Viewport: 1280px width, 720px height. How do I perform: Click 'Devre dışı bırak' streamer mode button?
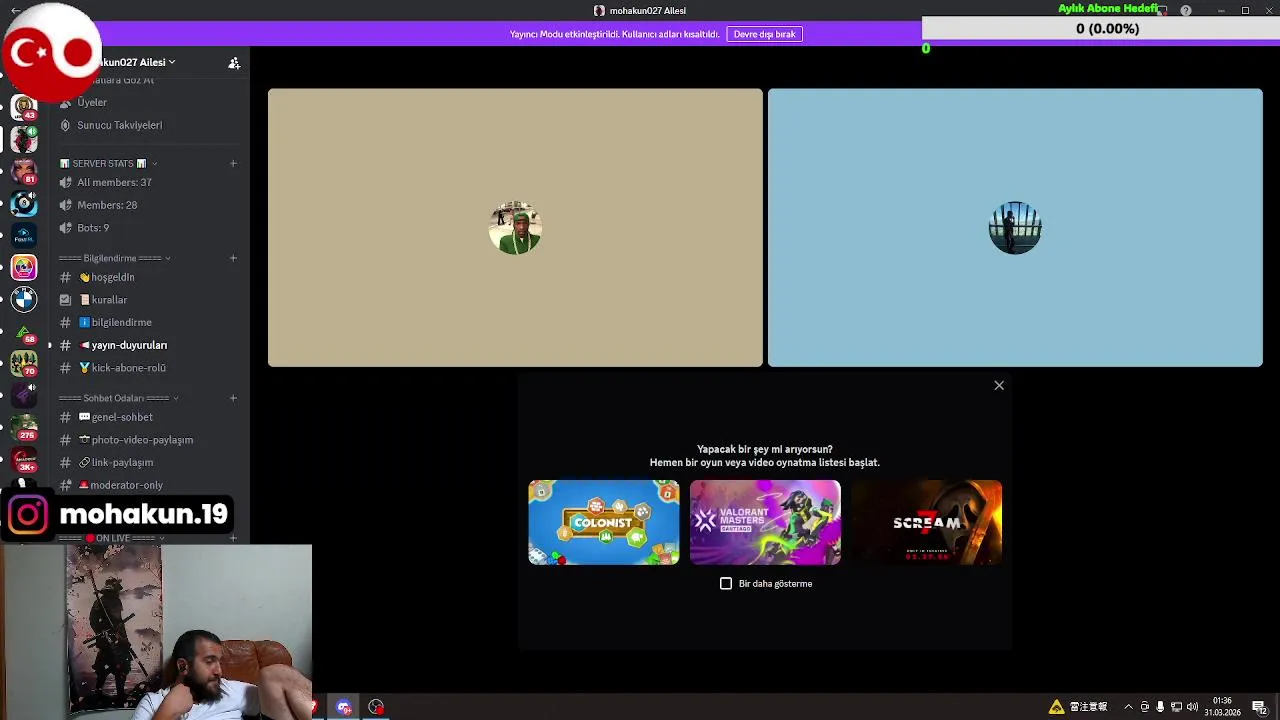coord(765,34)
